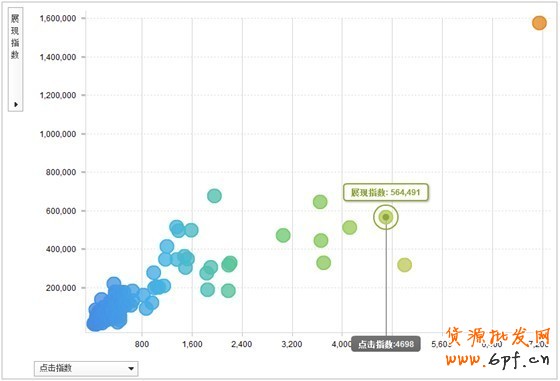Click the small arrow under 展现指数 label
Viewport: 560px width, 381px height.
[x=16, y=104]
